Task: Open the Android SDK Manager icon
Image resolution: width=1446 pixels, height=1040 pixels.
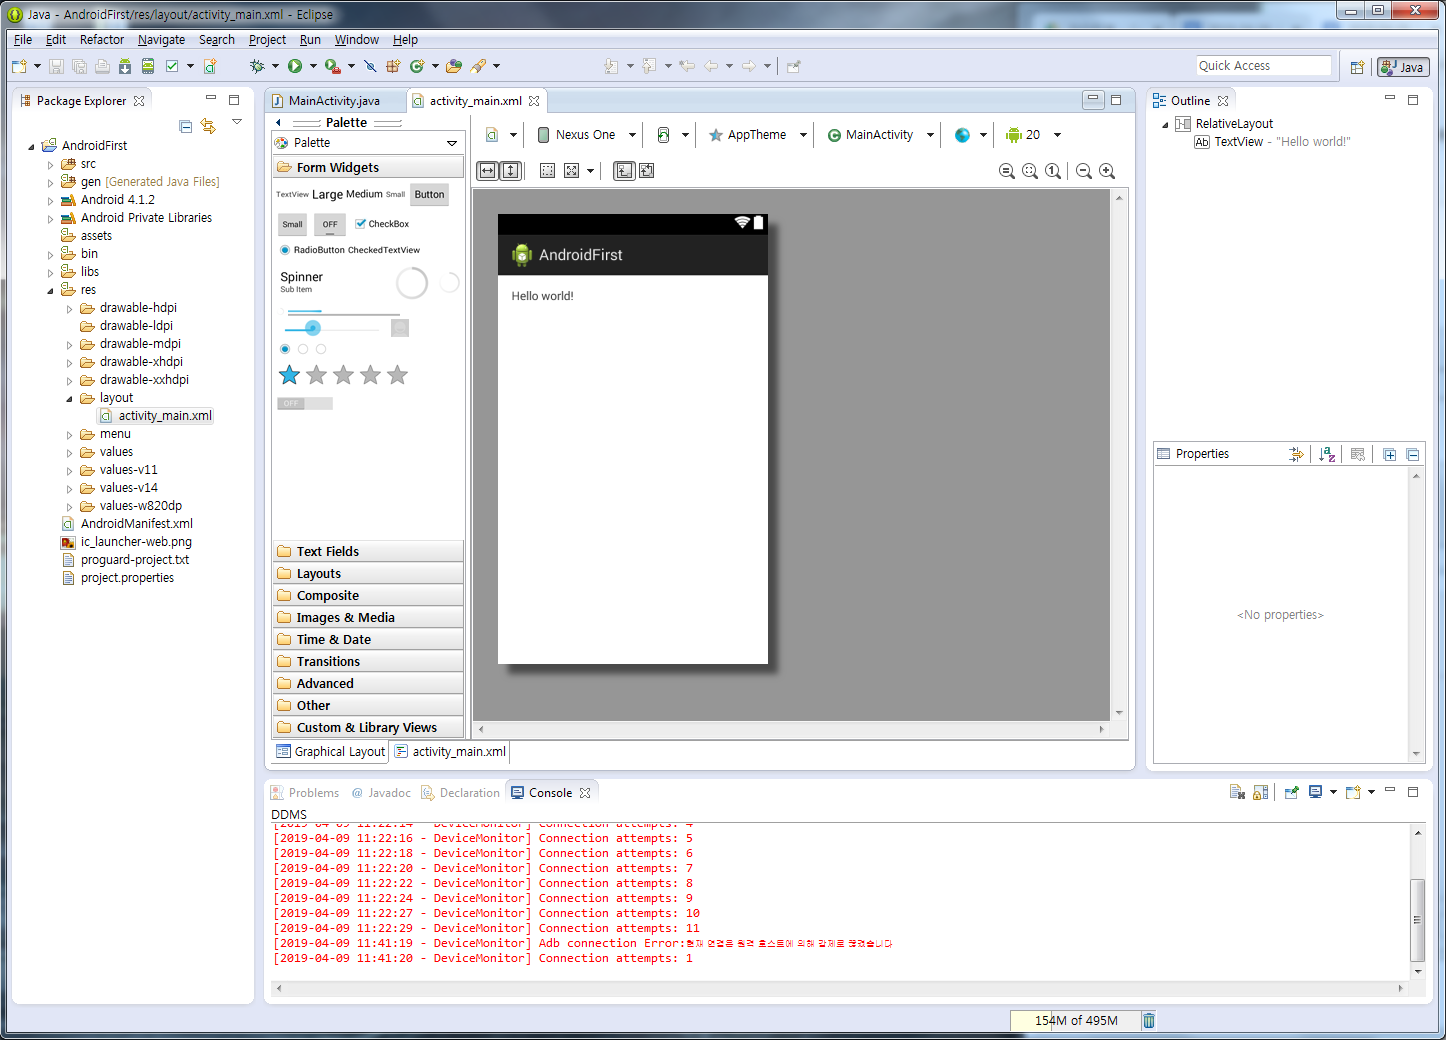Action: pyautogui.click(x=125, y=66)
